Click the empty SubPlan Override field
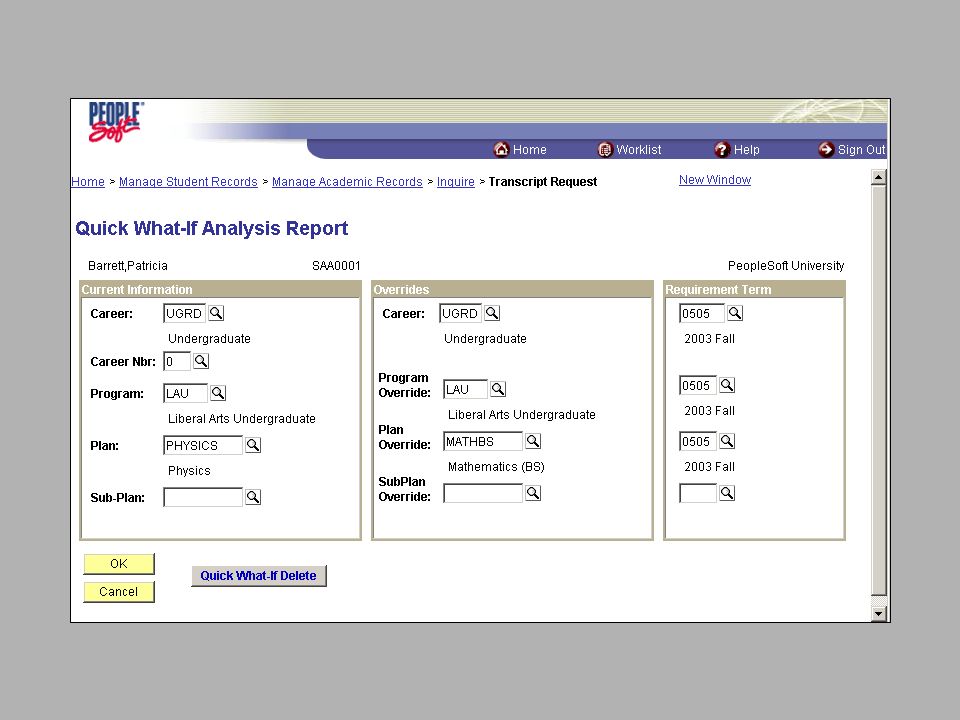 point(483,493)
